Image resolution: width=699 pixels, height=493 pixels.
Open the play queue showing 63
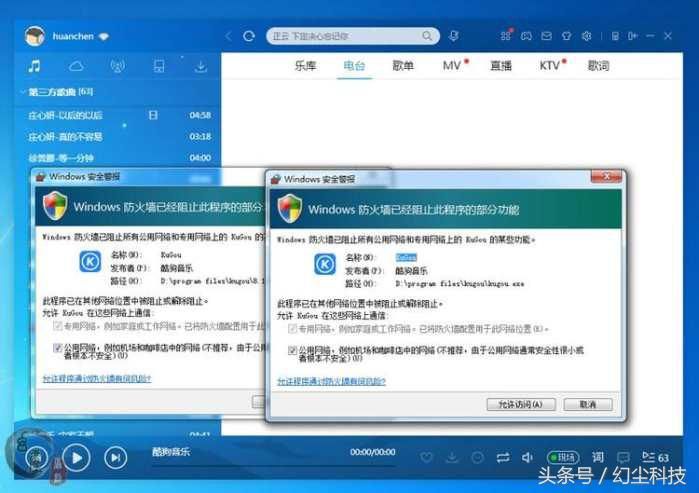pyautogui.click(x=655, y=457)
